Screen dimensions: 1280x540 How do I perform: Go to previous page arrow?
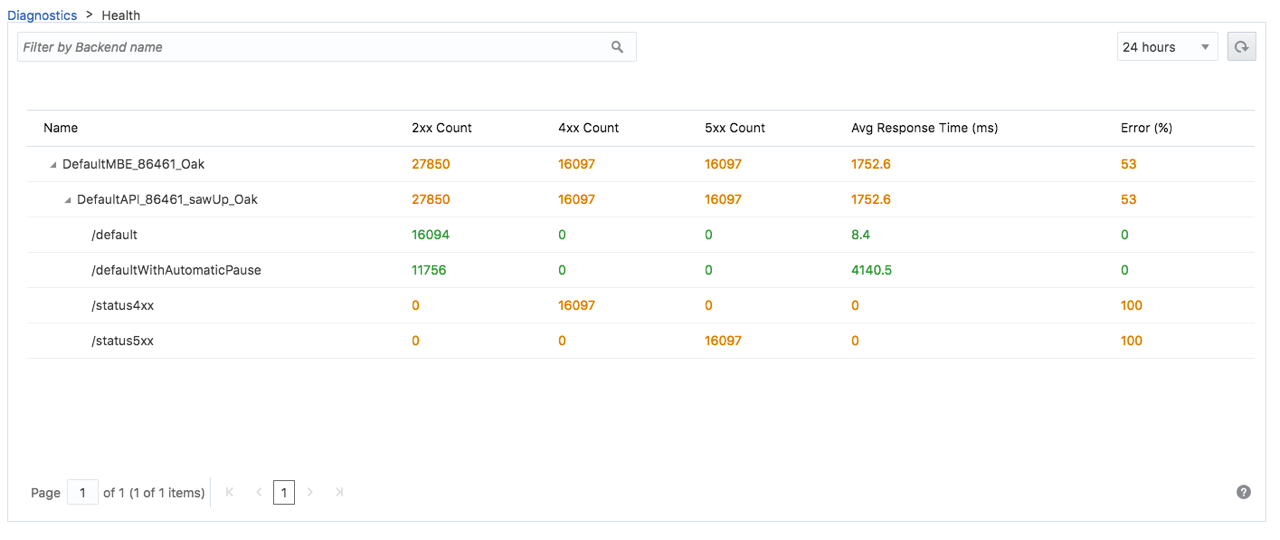(x=259, y=492)
